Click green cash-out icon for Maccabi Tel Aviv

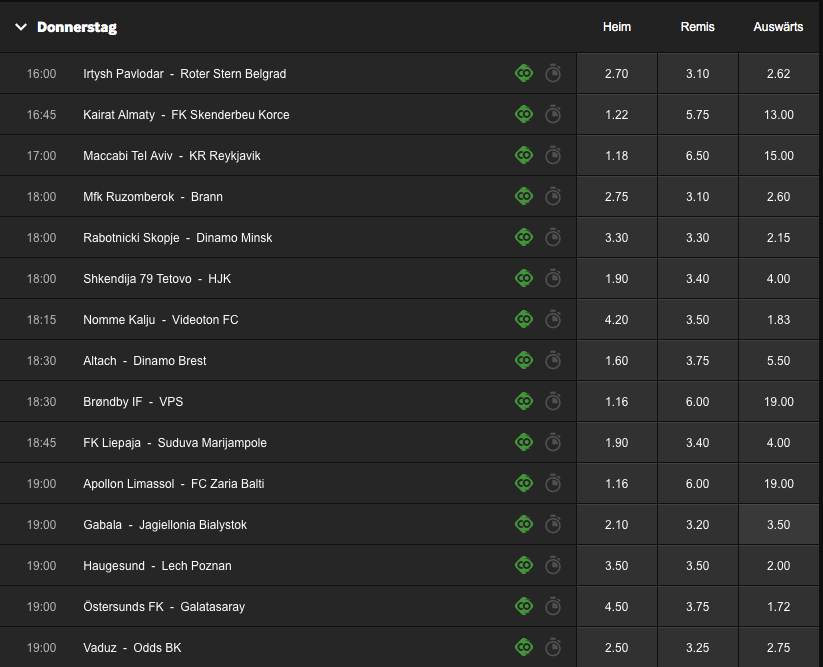point(524,155)
